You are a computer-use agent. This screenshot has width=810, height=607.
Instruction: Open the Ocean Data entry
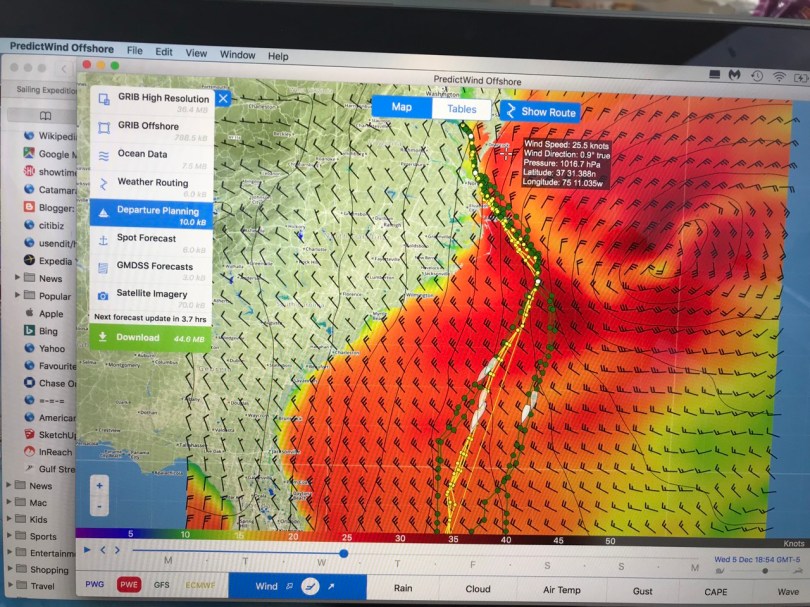coord(142,155)
